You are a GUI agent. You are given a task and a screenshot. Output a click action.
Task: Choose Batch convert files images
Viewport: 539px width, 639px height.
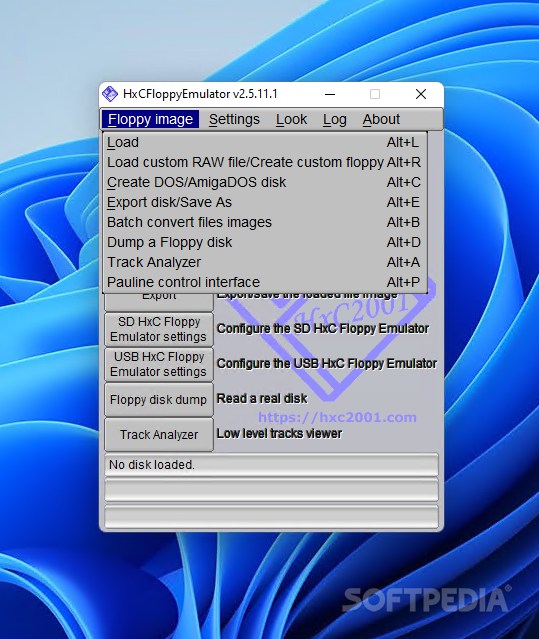tap(265, 222)
